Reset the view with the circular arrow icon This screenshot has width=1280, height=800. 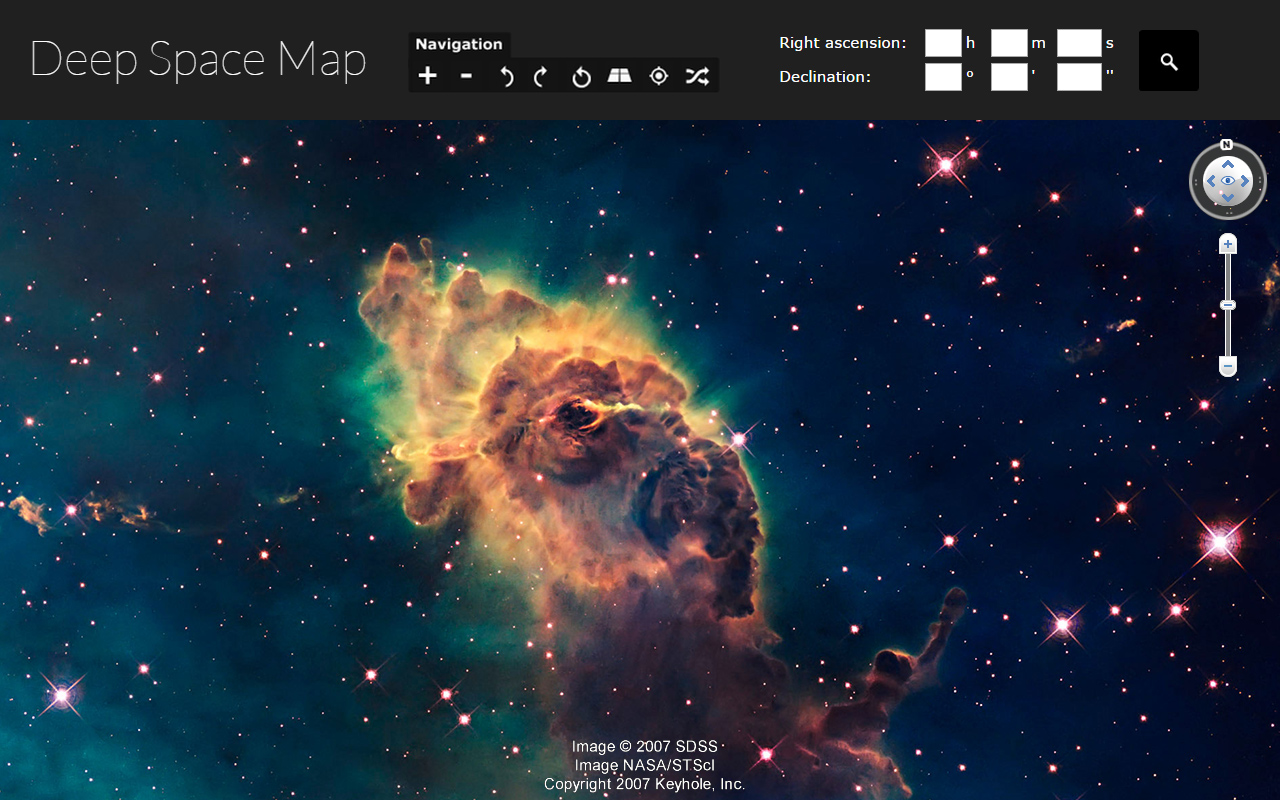coord(581,77)
